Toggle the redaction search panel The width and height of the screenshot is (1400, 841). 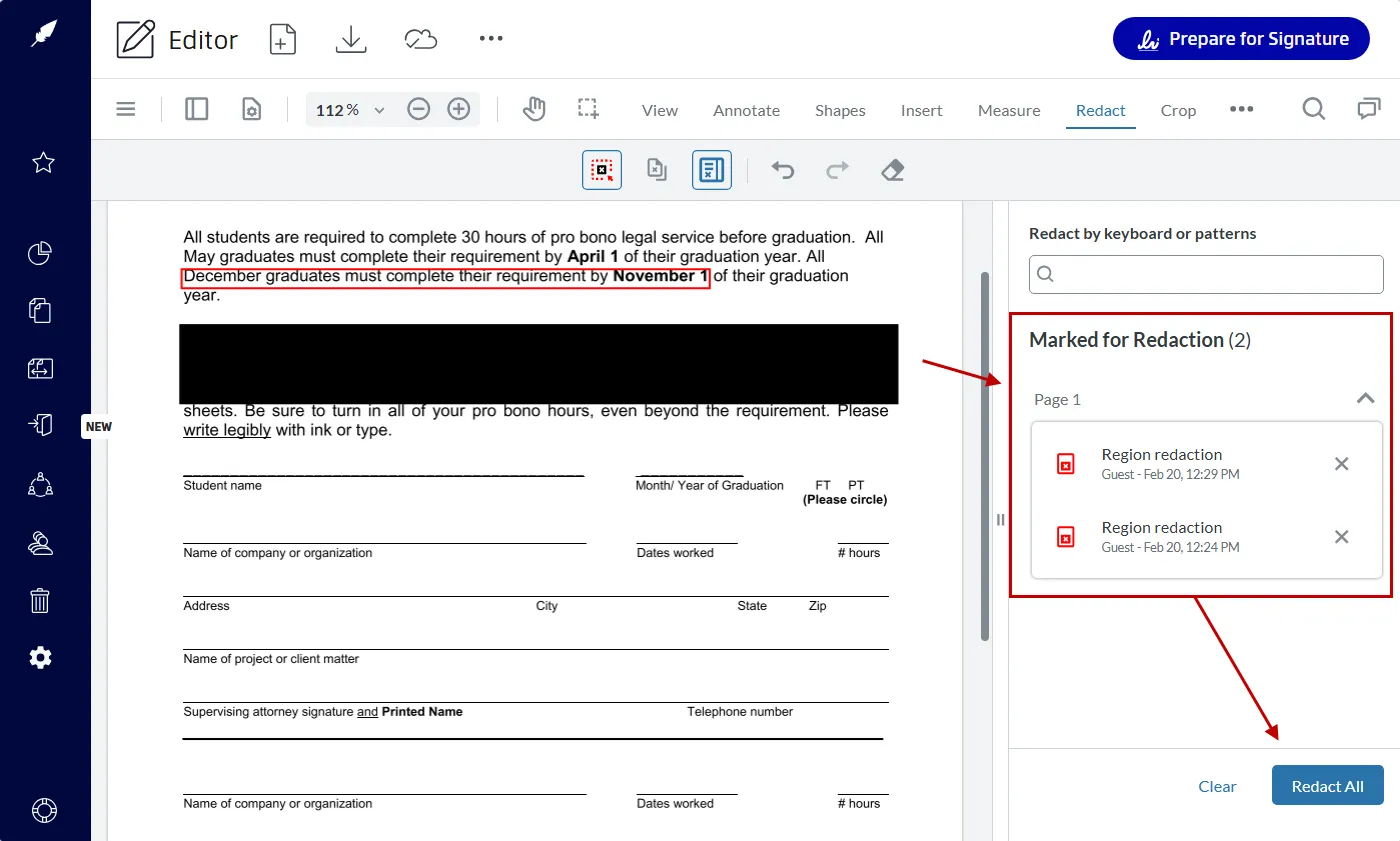[x=712, y=170]
